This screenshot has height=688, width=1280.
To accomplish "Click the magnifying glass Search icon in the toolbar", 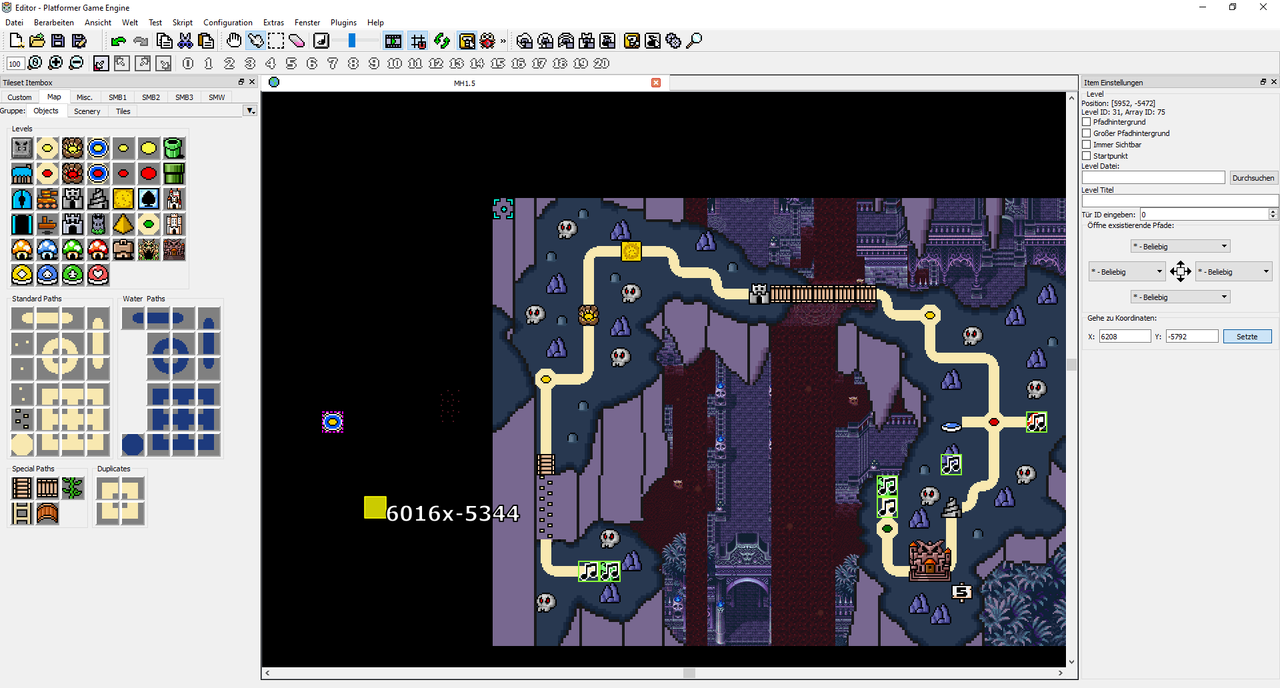I will [694, 41].
